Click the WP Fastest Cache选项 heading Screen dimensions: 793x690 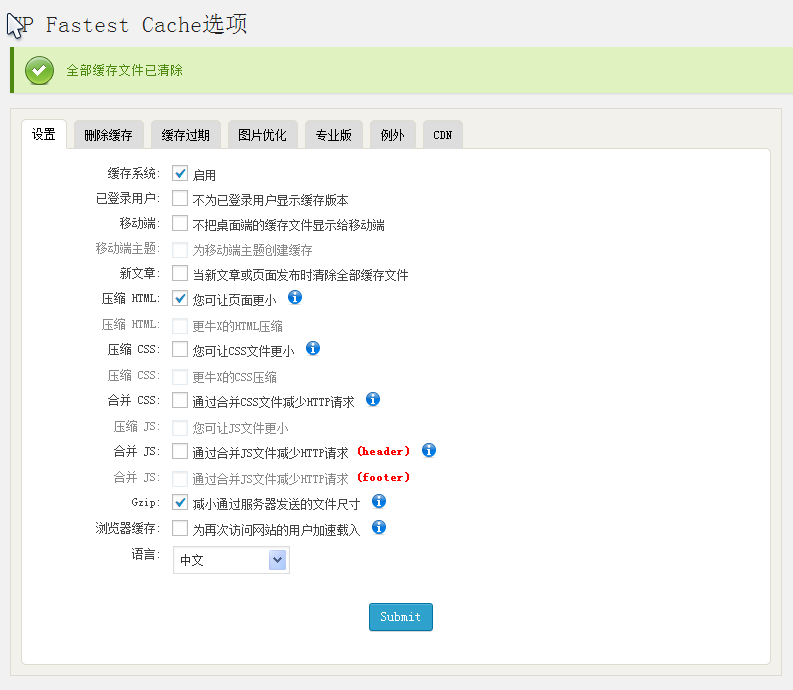[129, 24]
